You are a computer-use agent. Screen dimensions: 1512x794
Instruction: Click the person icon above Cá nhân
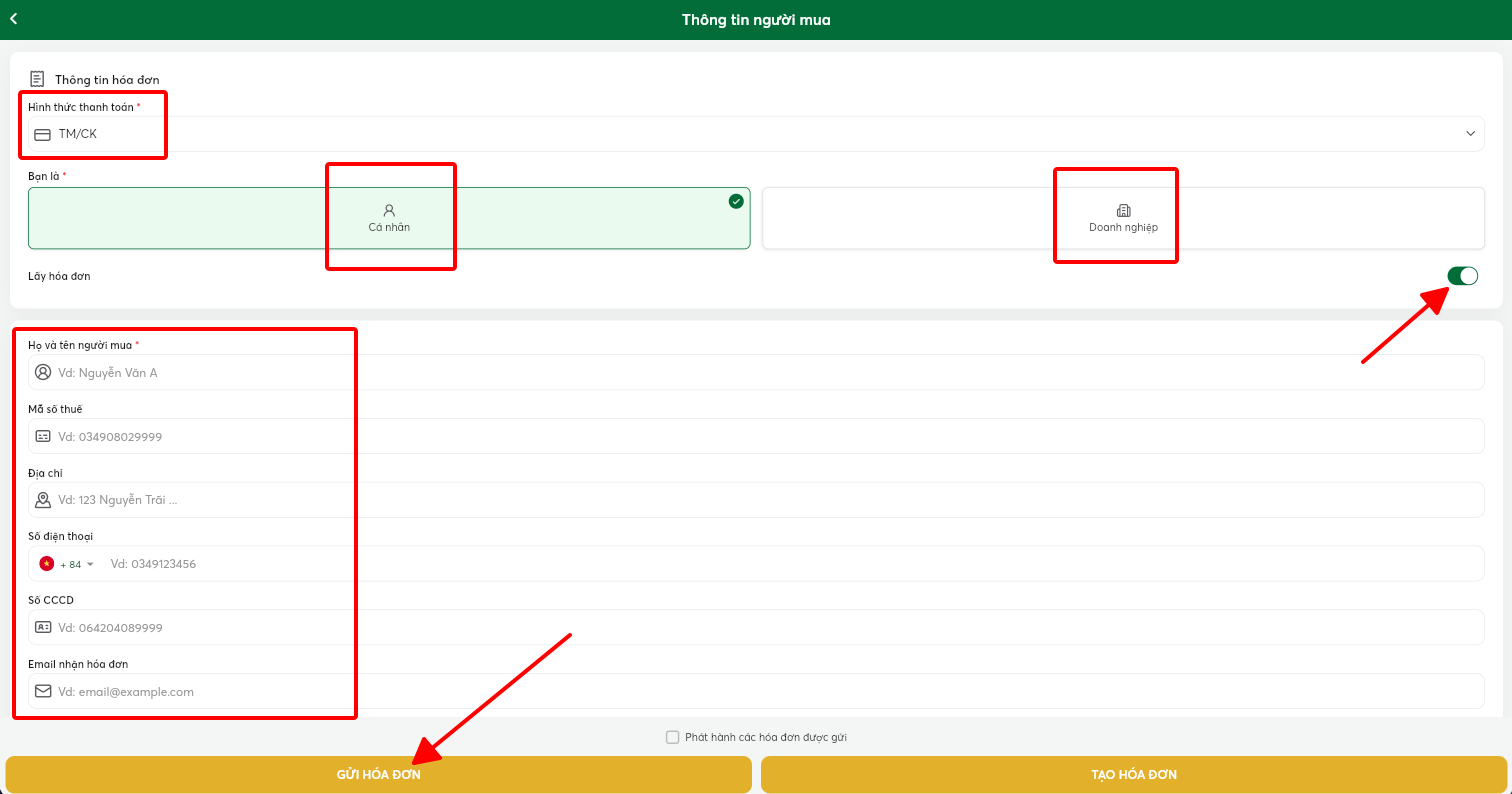389,210
